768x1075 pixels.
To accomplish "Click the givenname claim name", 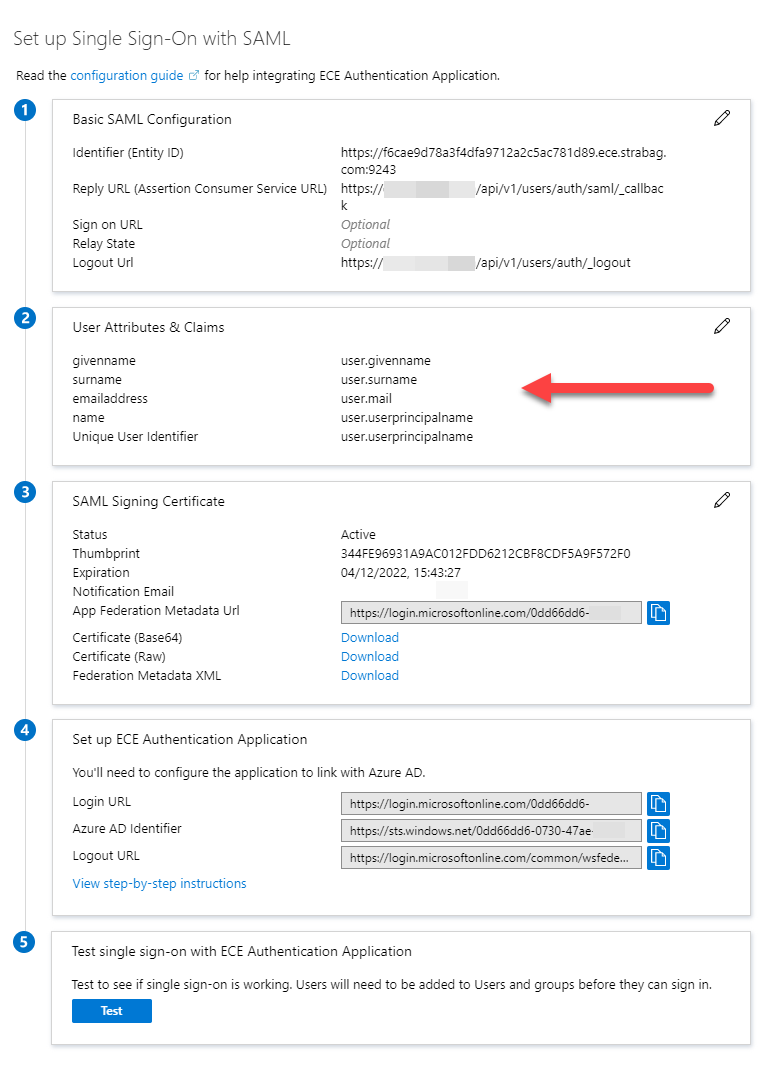I will tap(104, 361).
